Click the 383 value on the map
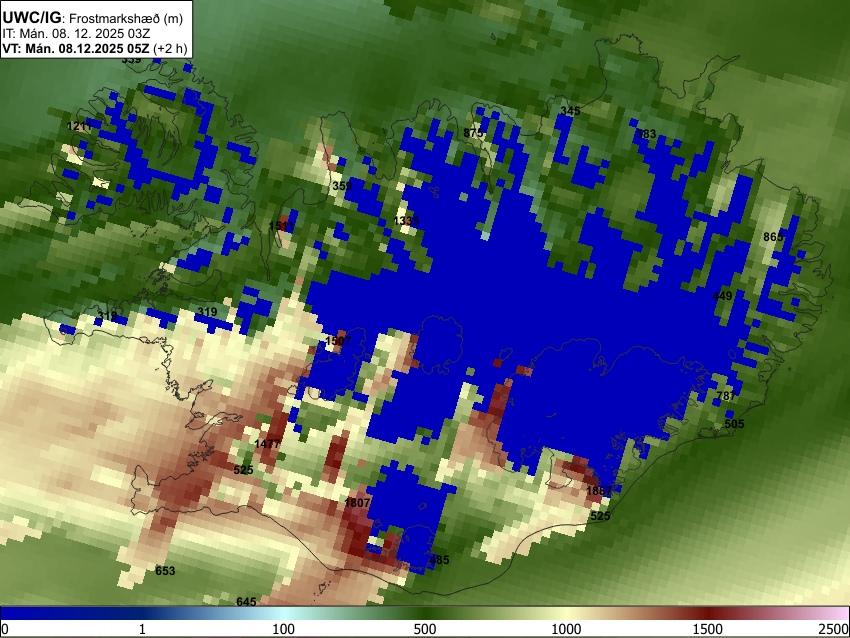The height and width of the screenshot is (638, 850). (x=646, y=134)
